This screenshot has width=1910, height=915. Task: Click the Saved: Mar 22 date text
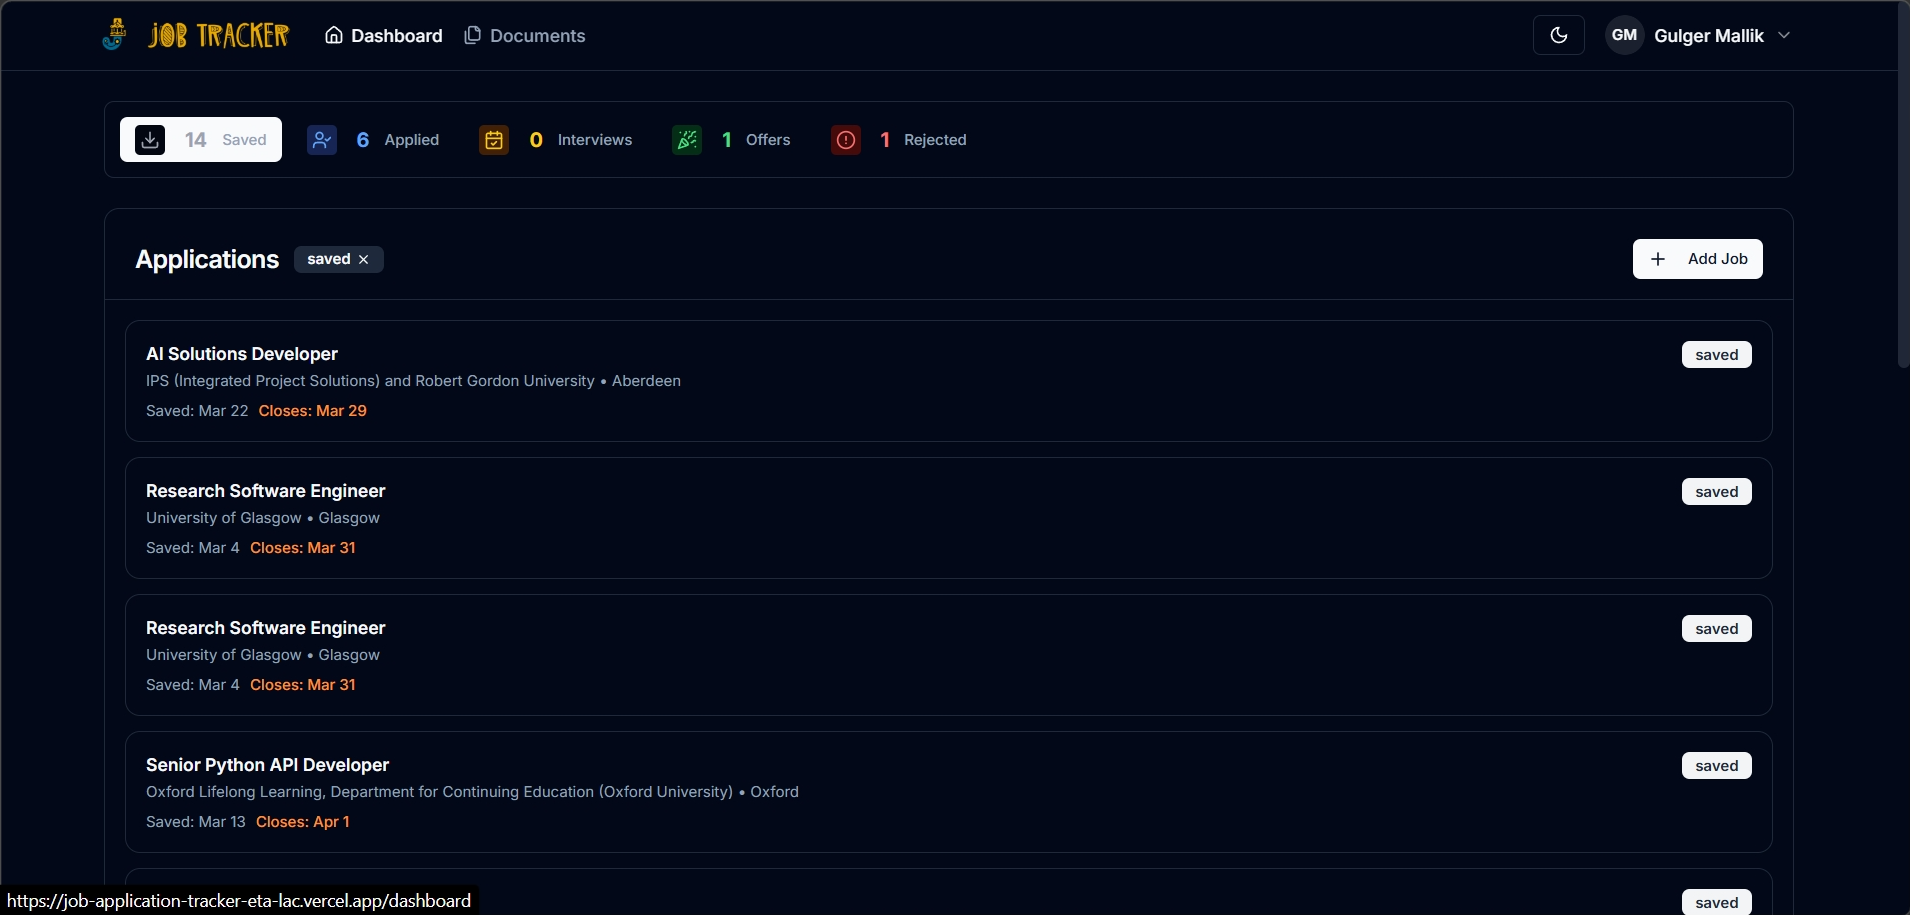[x=197, y=411]
